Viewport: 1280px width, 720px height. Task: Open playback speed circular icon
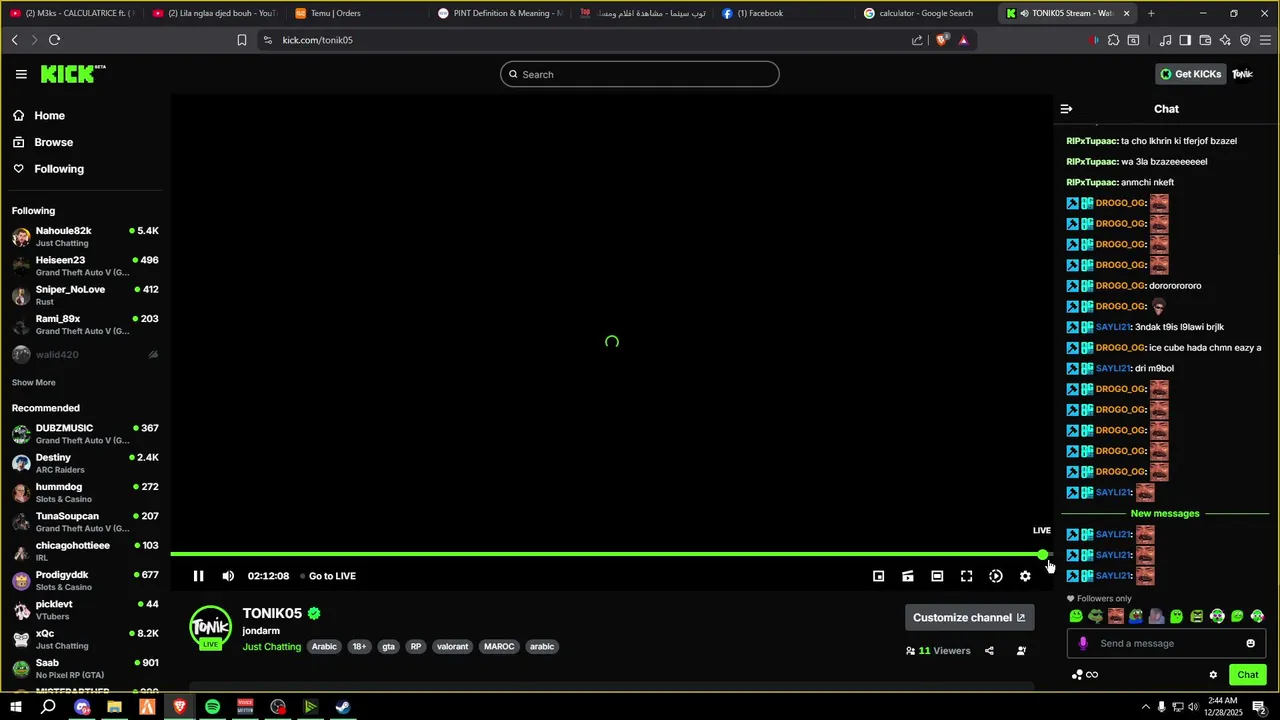click(996, 576)
